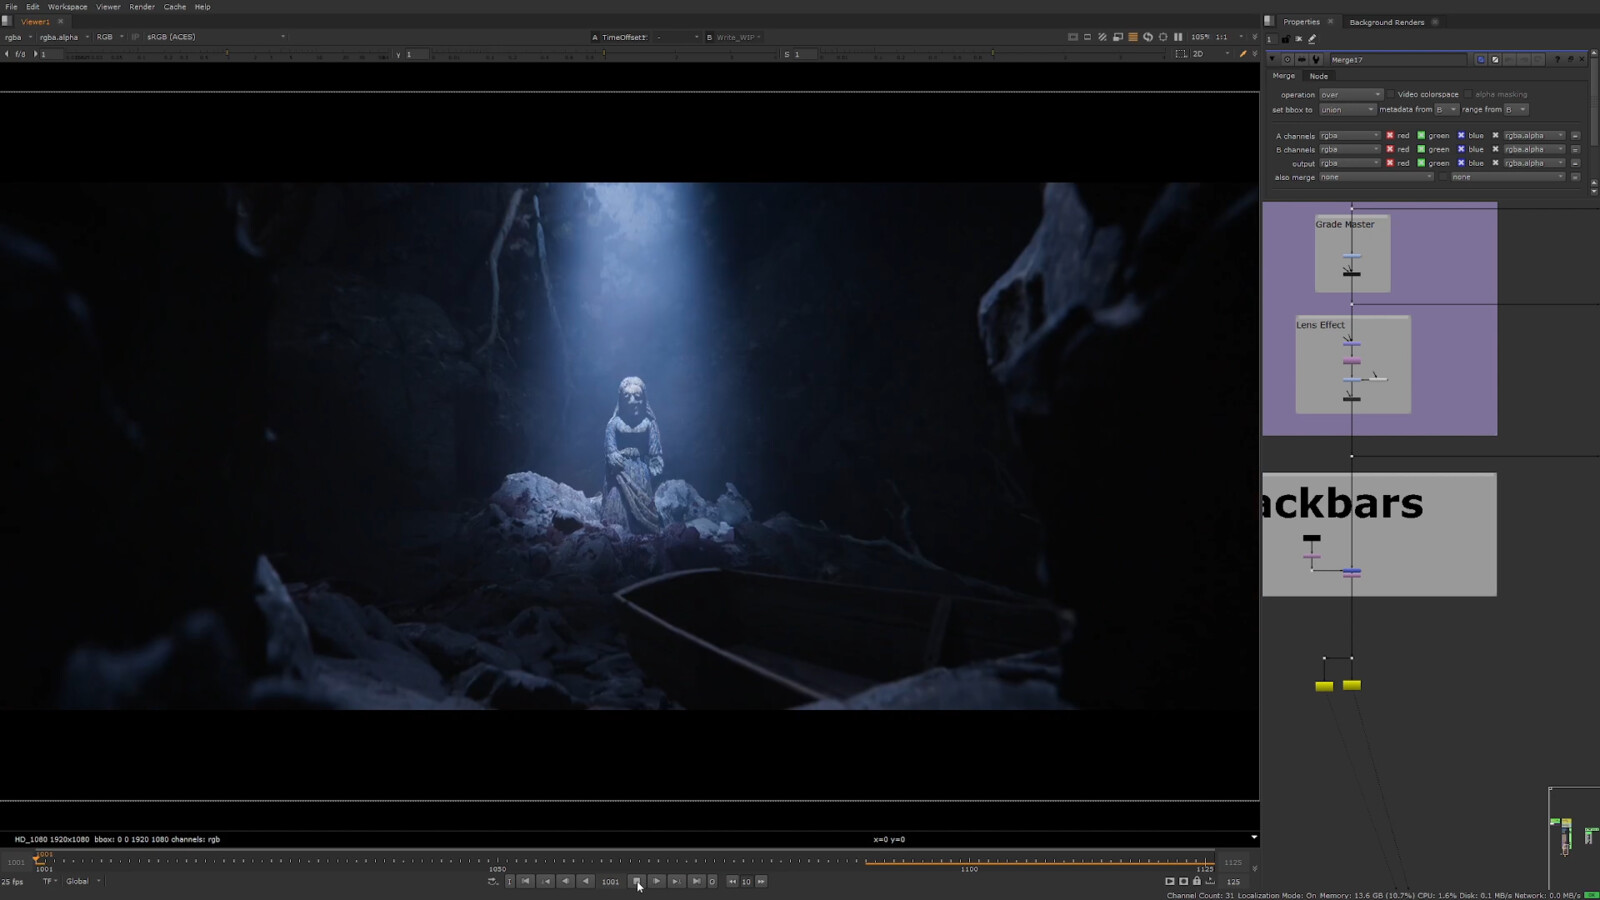The image size is (1600, 900).
Task: Open the B channels rgba dropdown
Action: (1349, 150)
